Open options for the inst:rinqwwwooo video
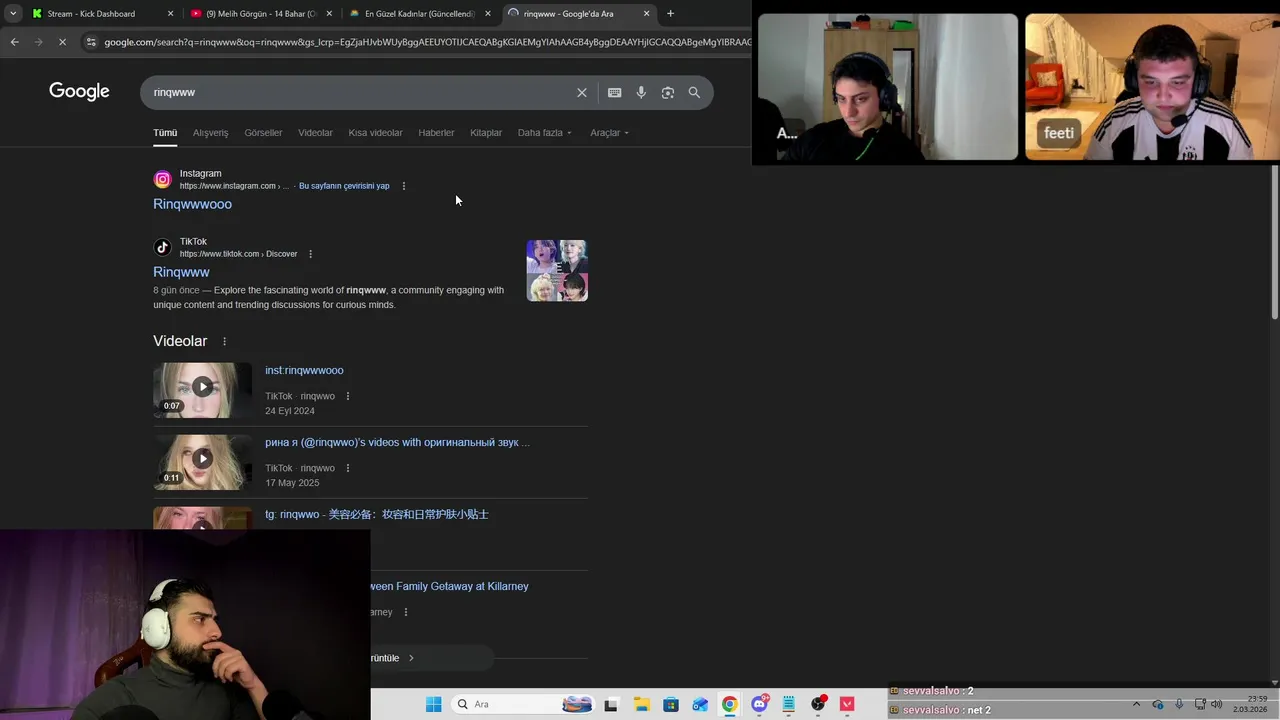Screen dimensions: 1280x720 pos(348,396)
